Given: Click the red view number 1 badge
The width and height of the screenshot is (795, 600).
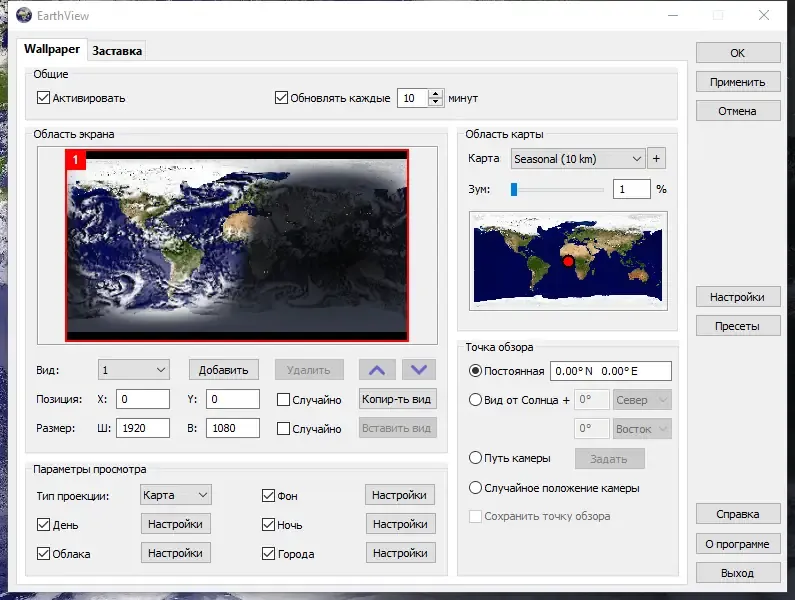Looking at the screenshot, I should [x=76, y=159].
